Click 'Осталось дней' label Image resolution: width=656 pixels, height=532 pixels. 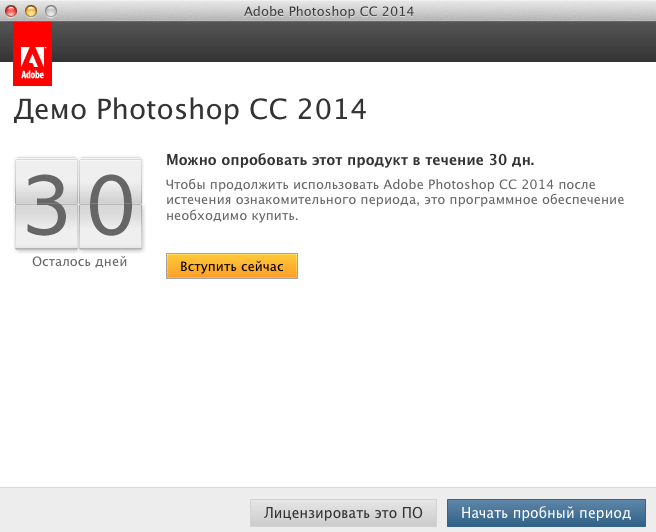click(x=79, y=261)
